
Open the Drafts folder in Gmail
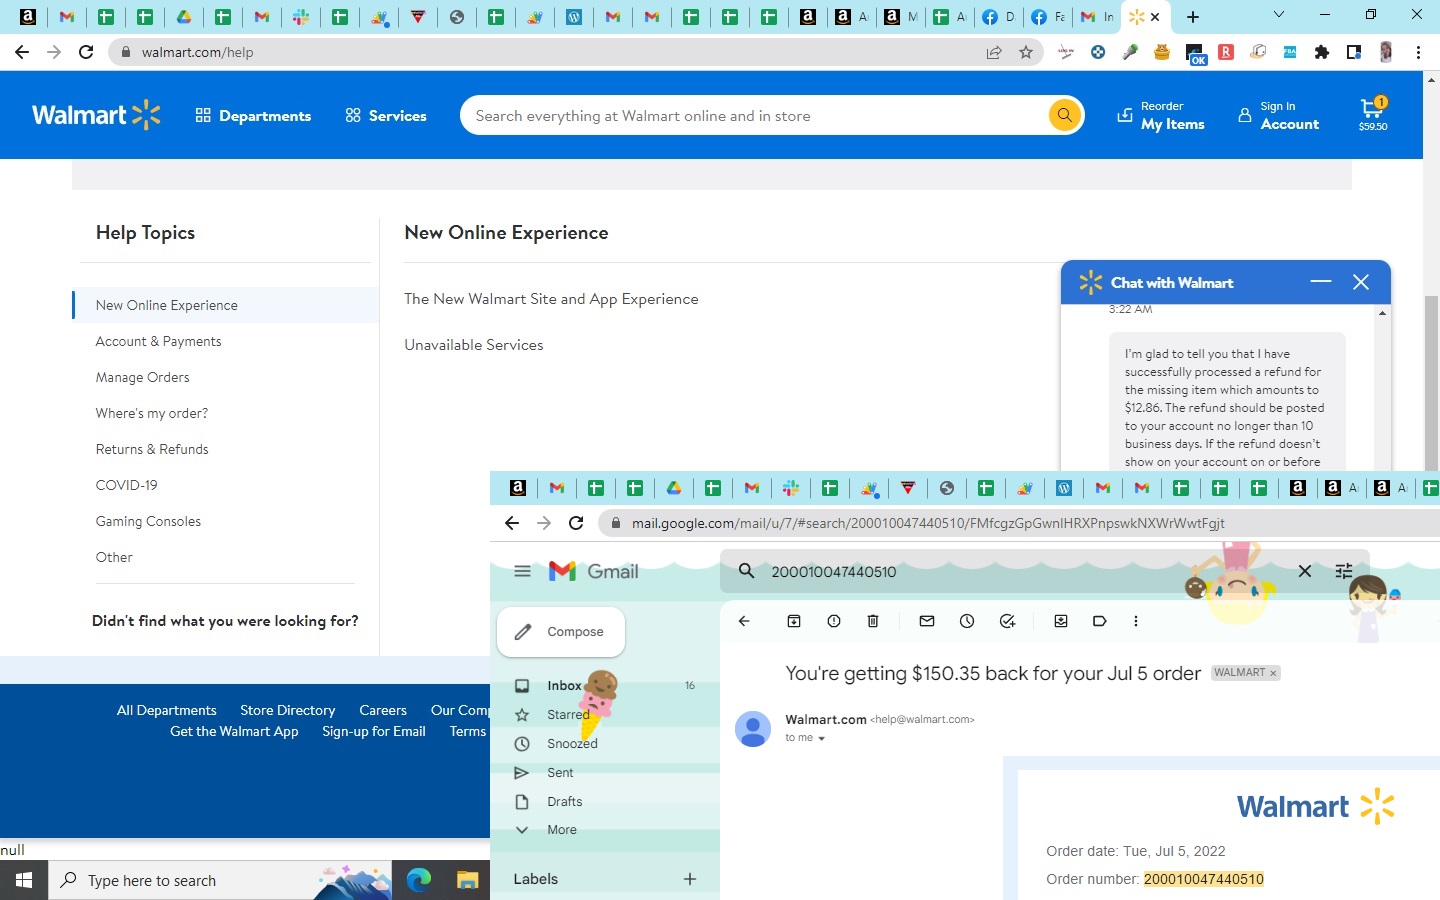click(564, 802)
